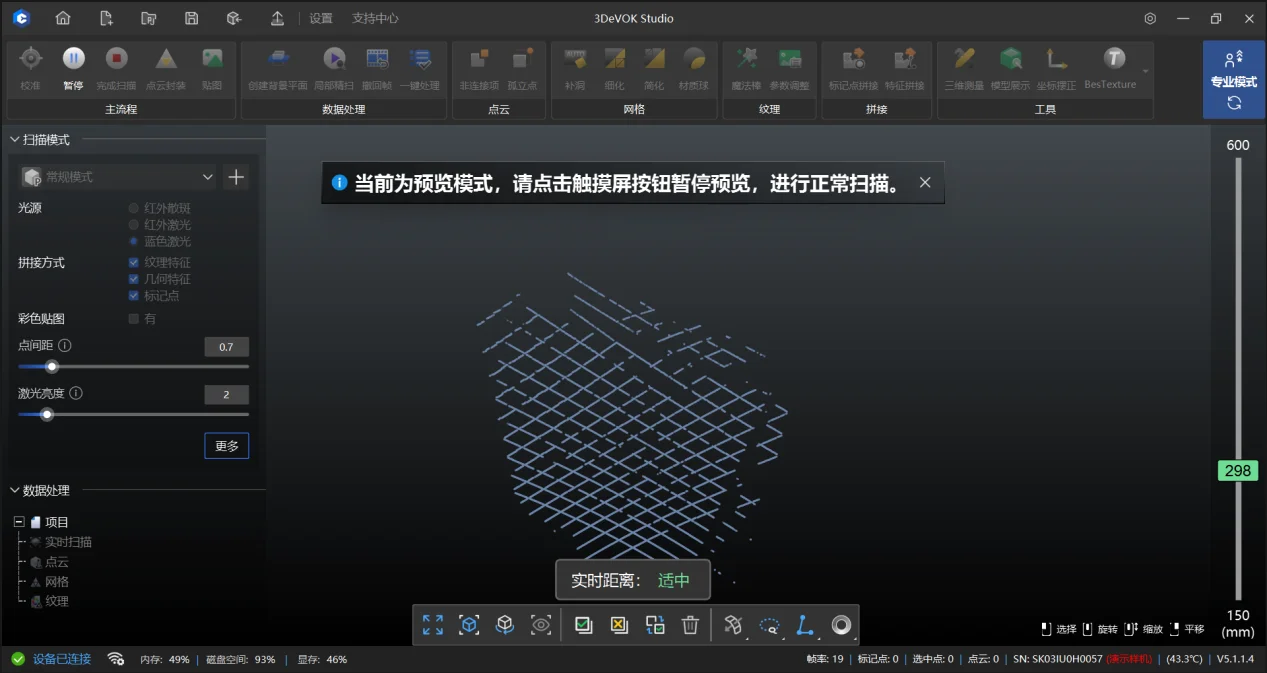Open the 三维测量 measurement tool

click(964, 60)
